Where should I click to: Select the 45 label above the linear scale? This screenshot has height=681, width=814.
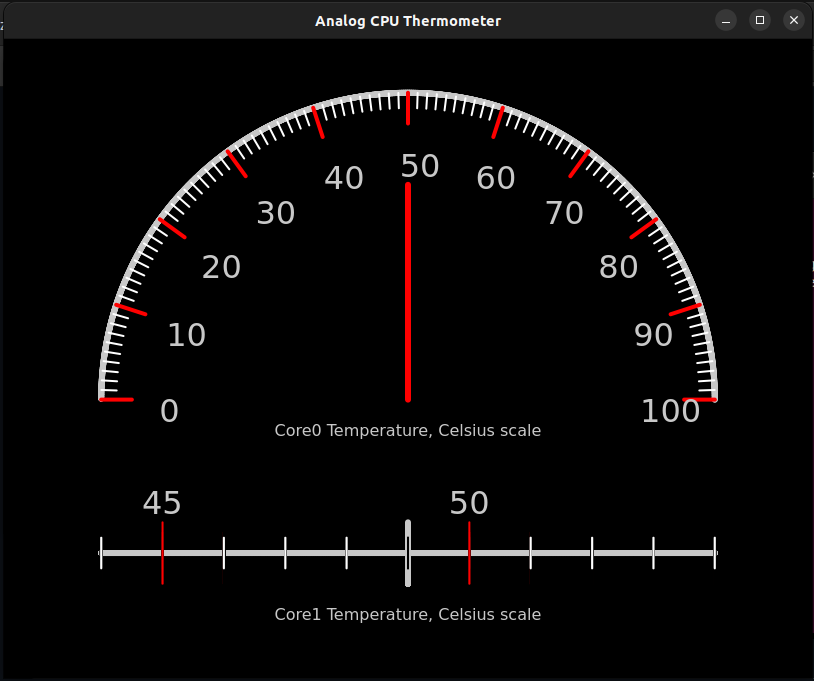[162, 504]
